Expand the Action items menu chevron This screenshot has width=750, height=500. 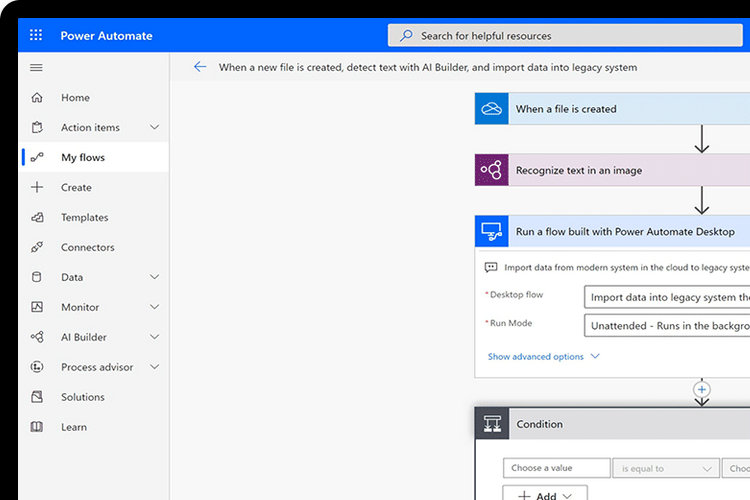(x=154, y=127)
